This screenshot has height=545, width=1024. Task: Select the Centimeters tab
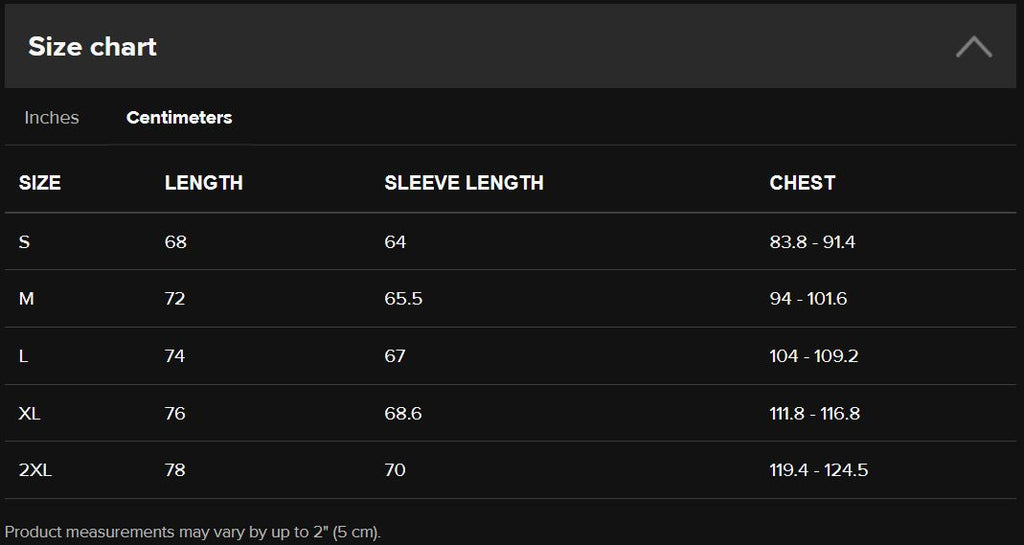179,117
